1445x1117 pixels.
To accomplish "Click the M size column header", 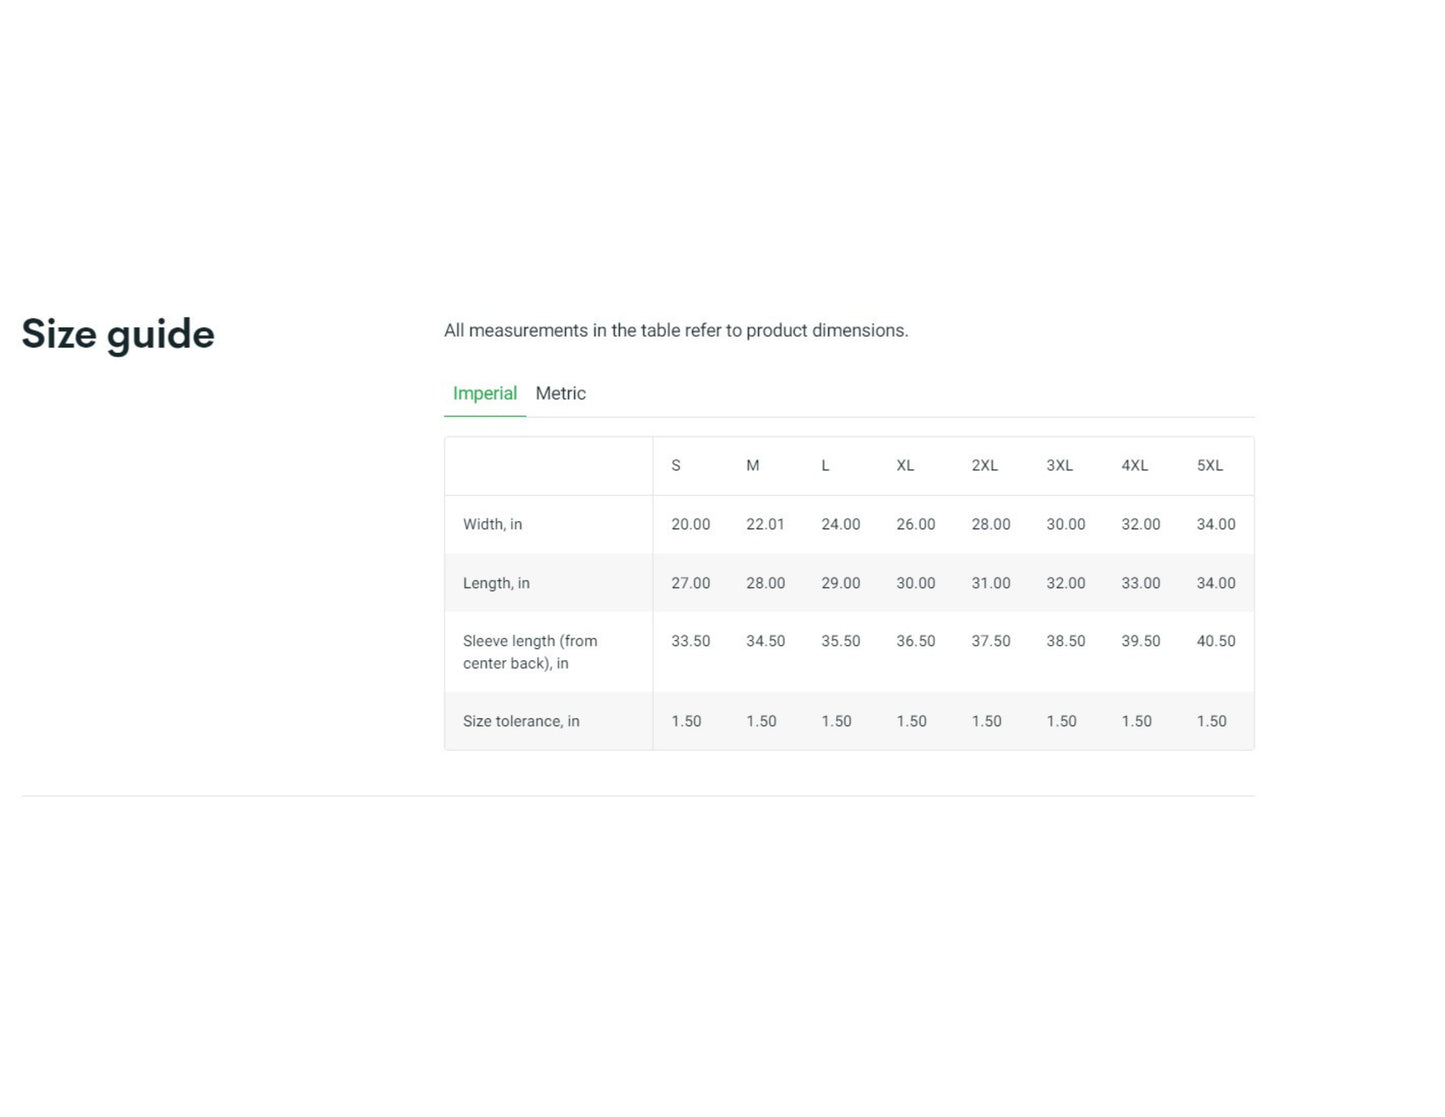I will (752, 465).
